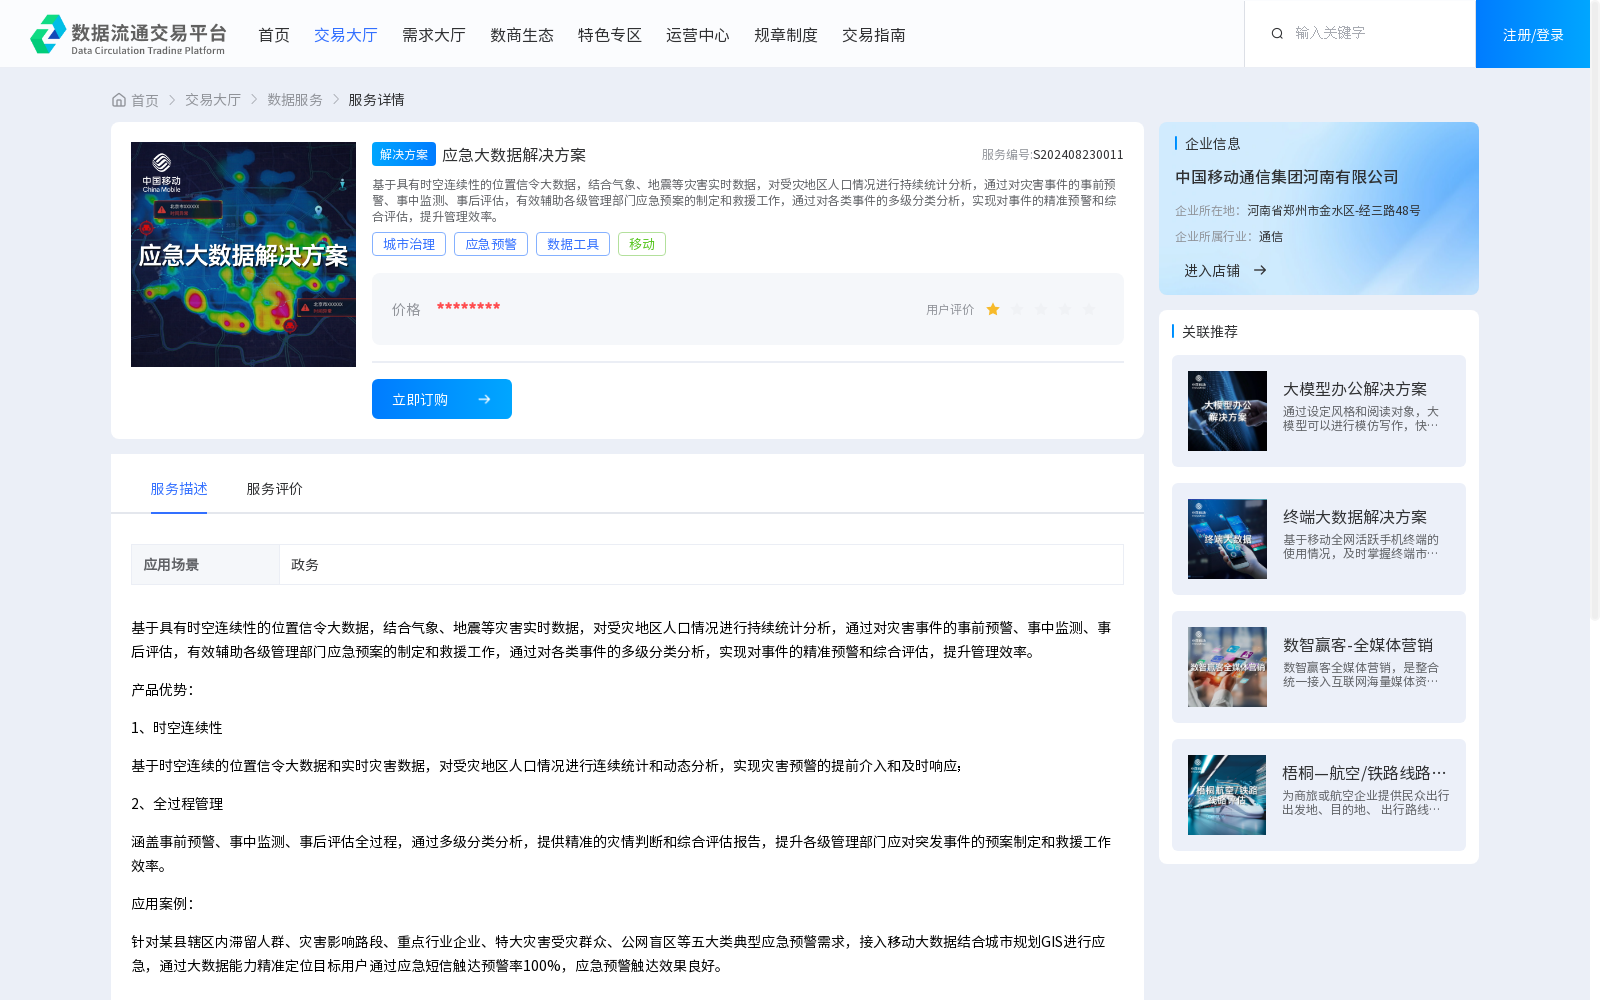Click the 立即订购 button
This screenshot has width=1600, height=1000.
coord(442,399)
